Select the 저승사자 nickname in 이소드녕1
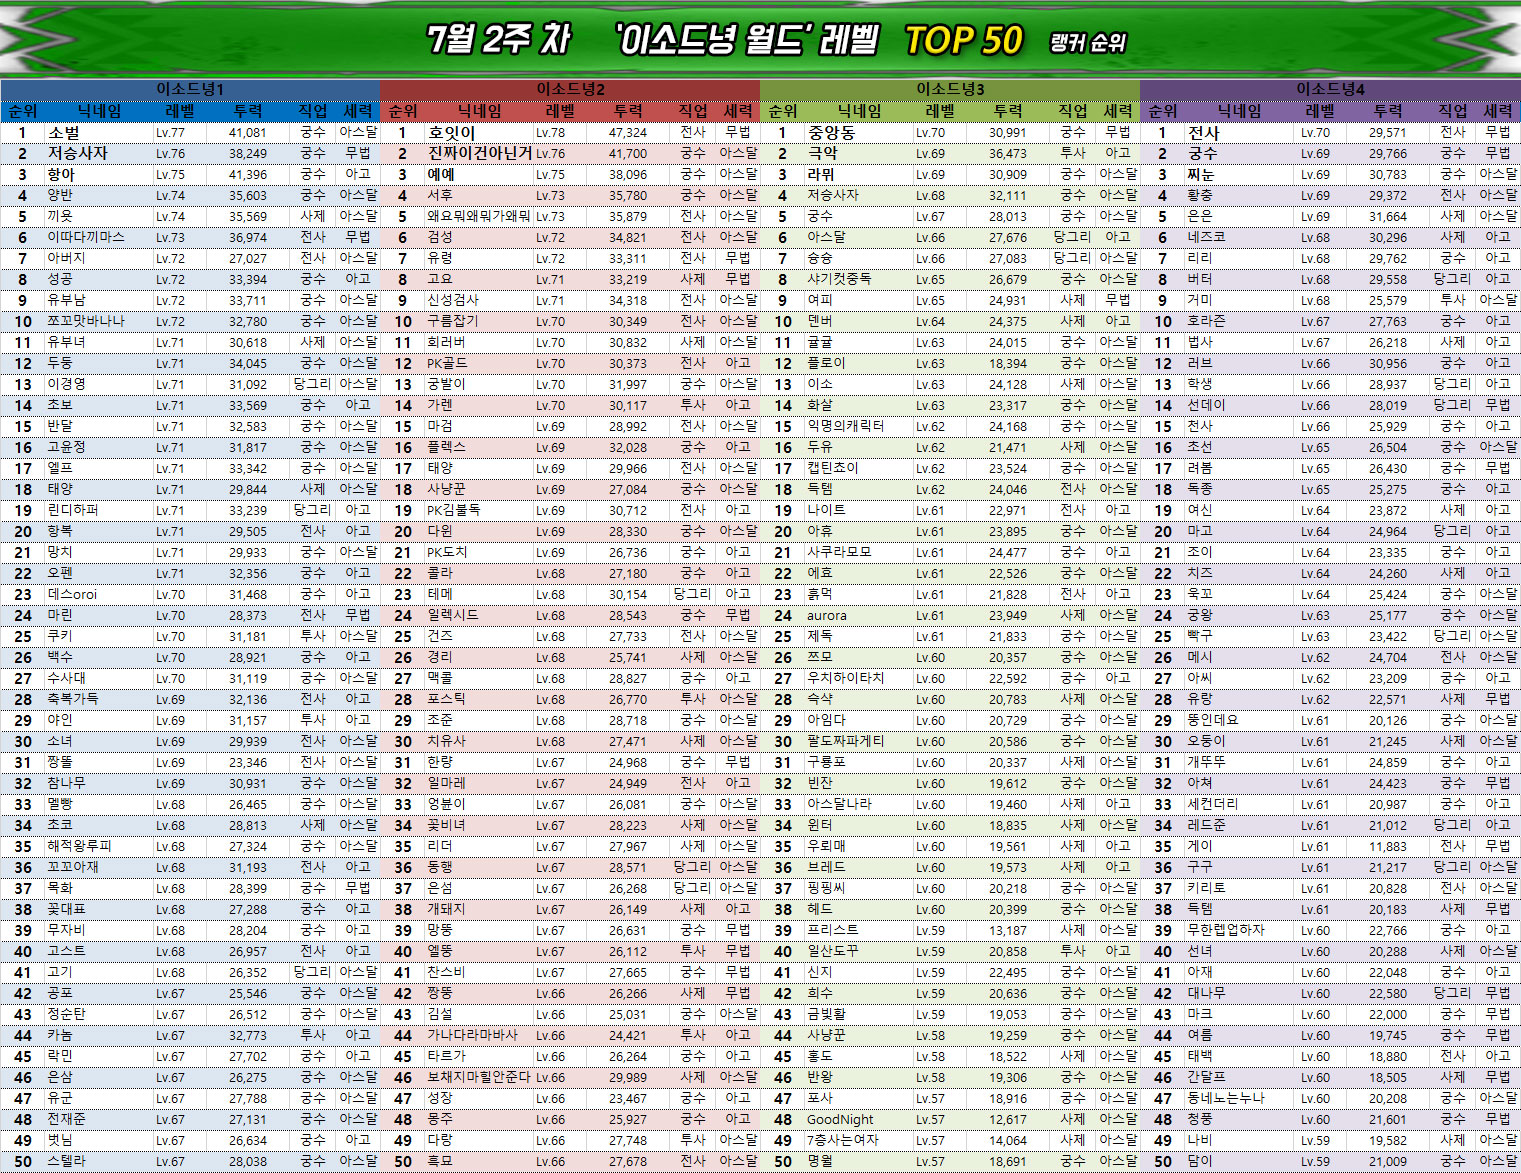The width and height of the screenshot is (1521, 1173). 77,153
